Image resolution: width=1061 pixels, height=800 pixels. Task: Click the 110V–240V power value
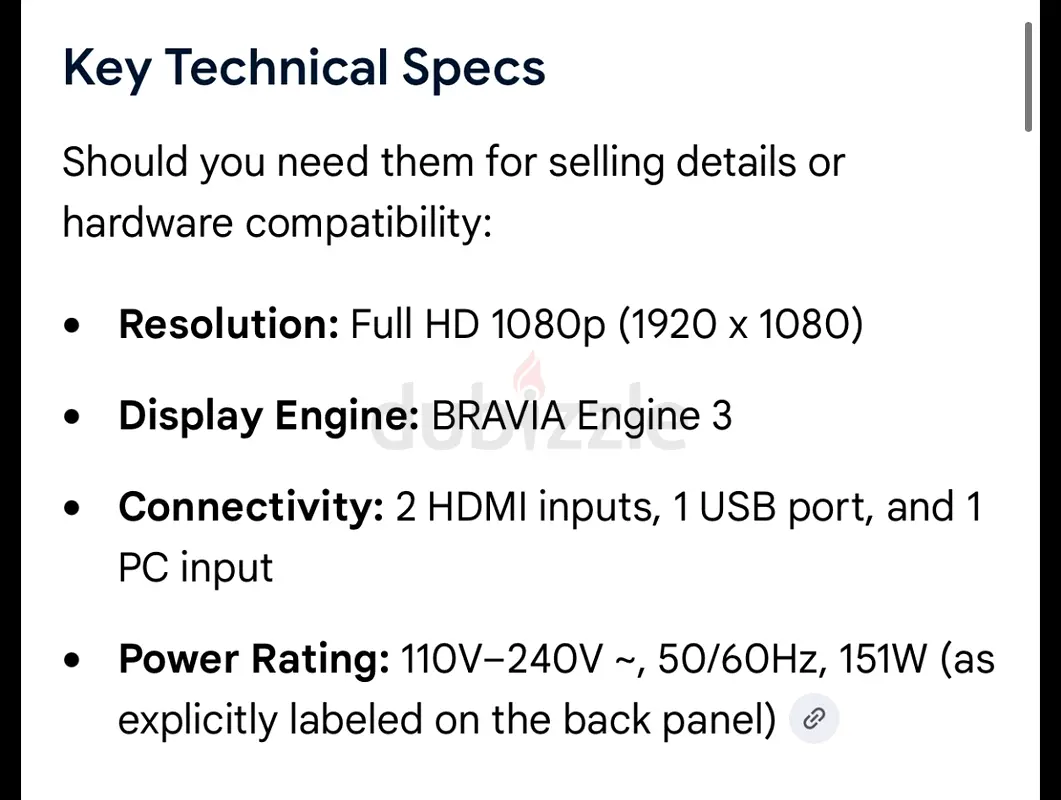501,659
